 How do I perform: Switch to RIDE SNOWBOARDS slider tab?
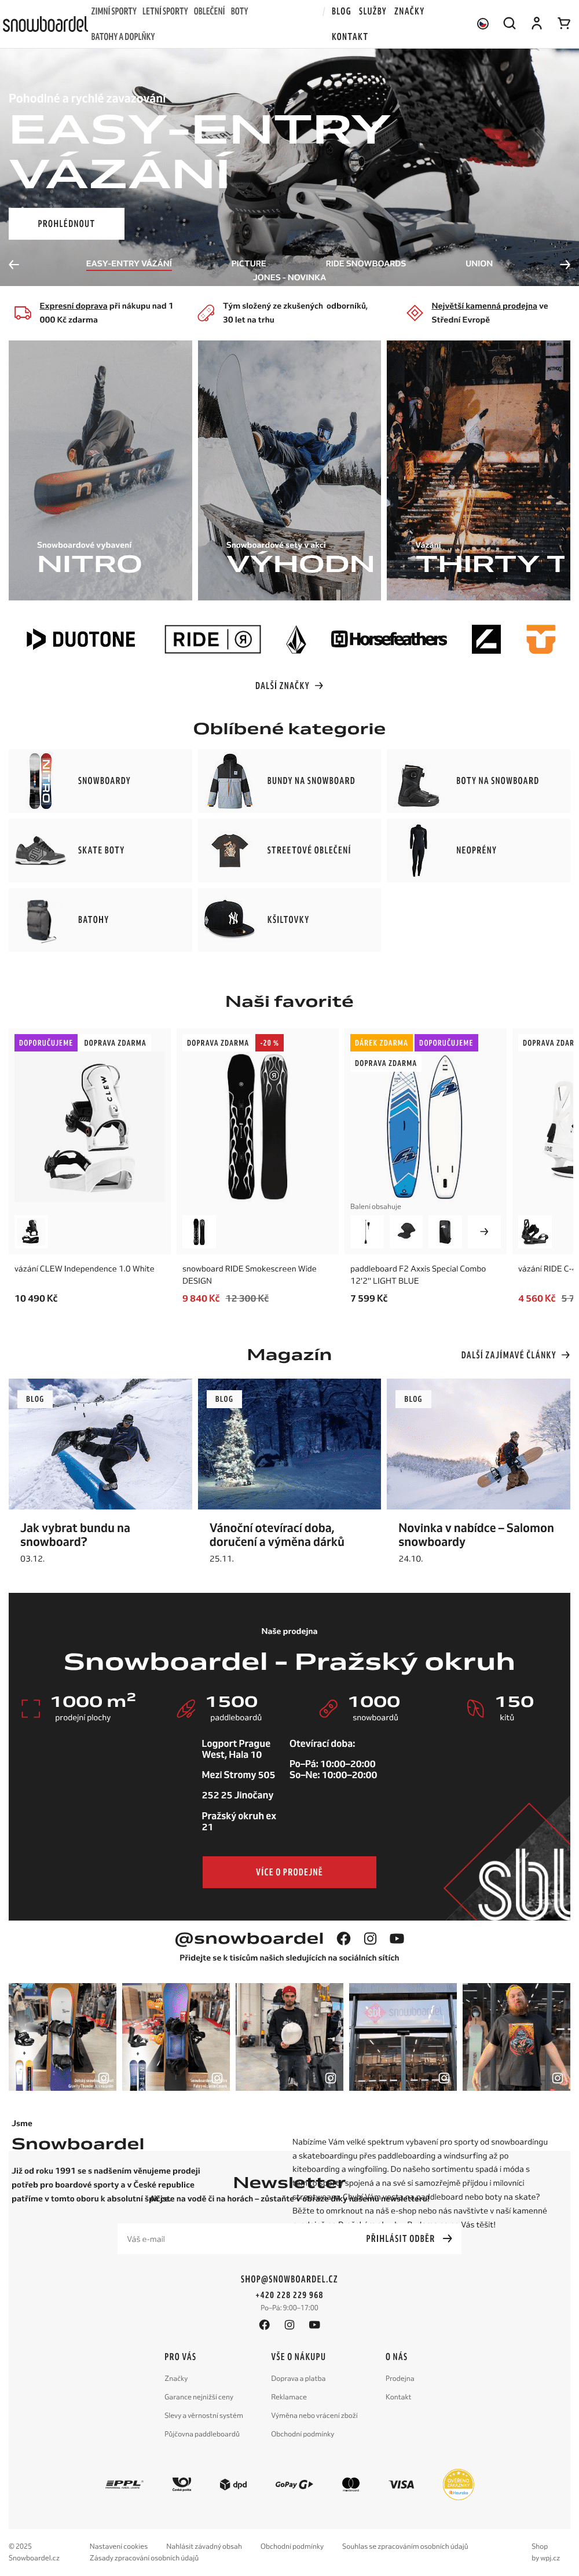tap(366, 264)
